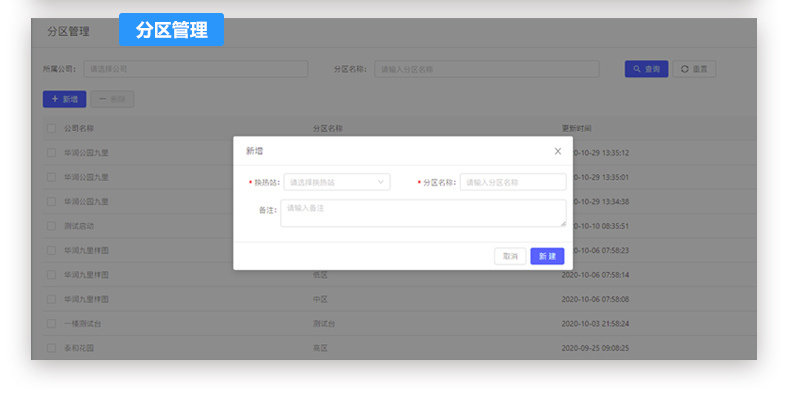Click the 查询 search button with magnifier icon
This screenshot has width=790, height=414.
pos(646,69)
